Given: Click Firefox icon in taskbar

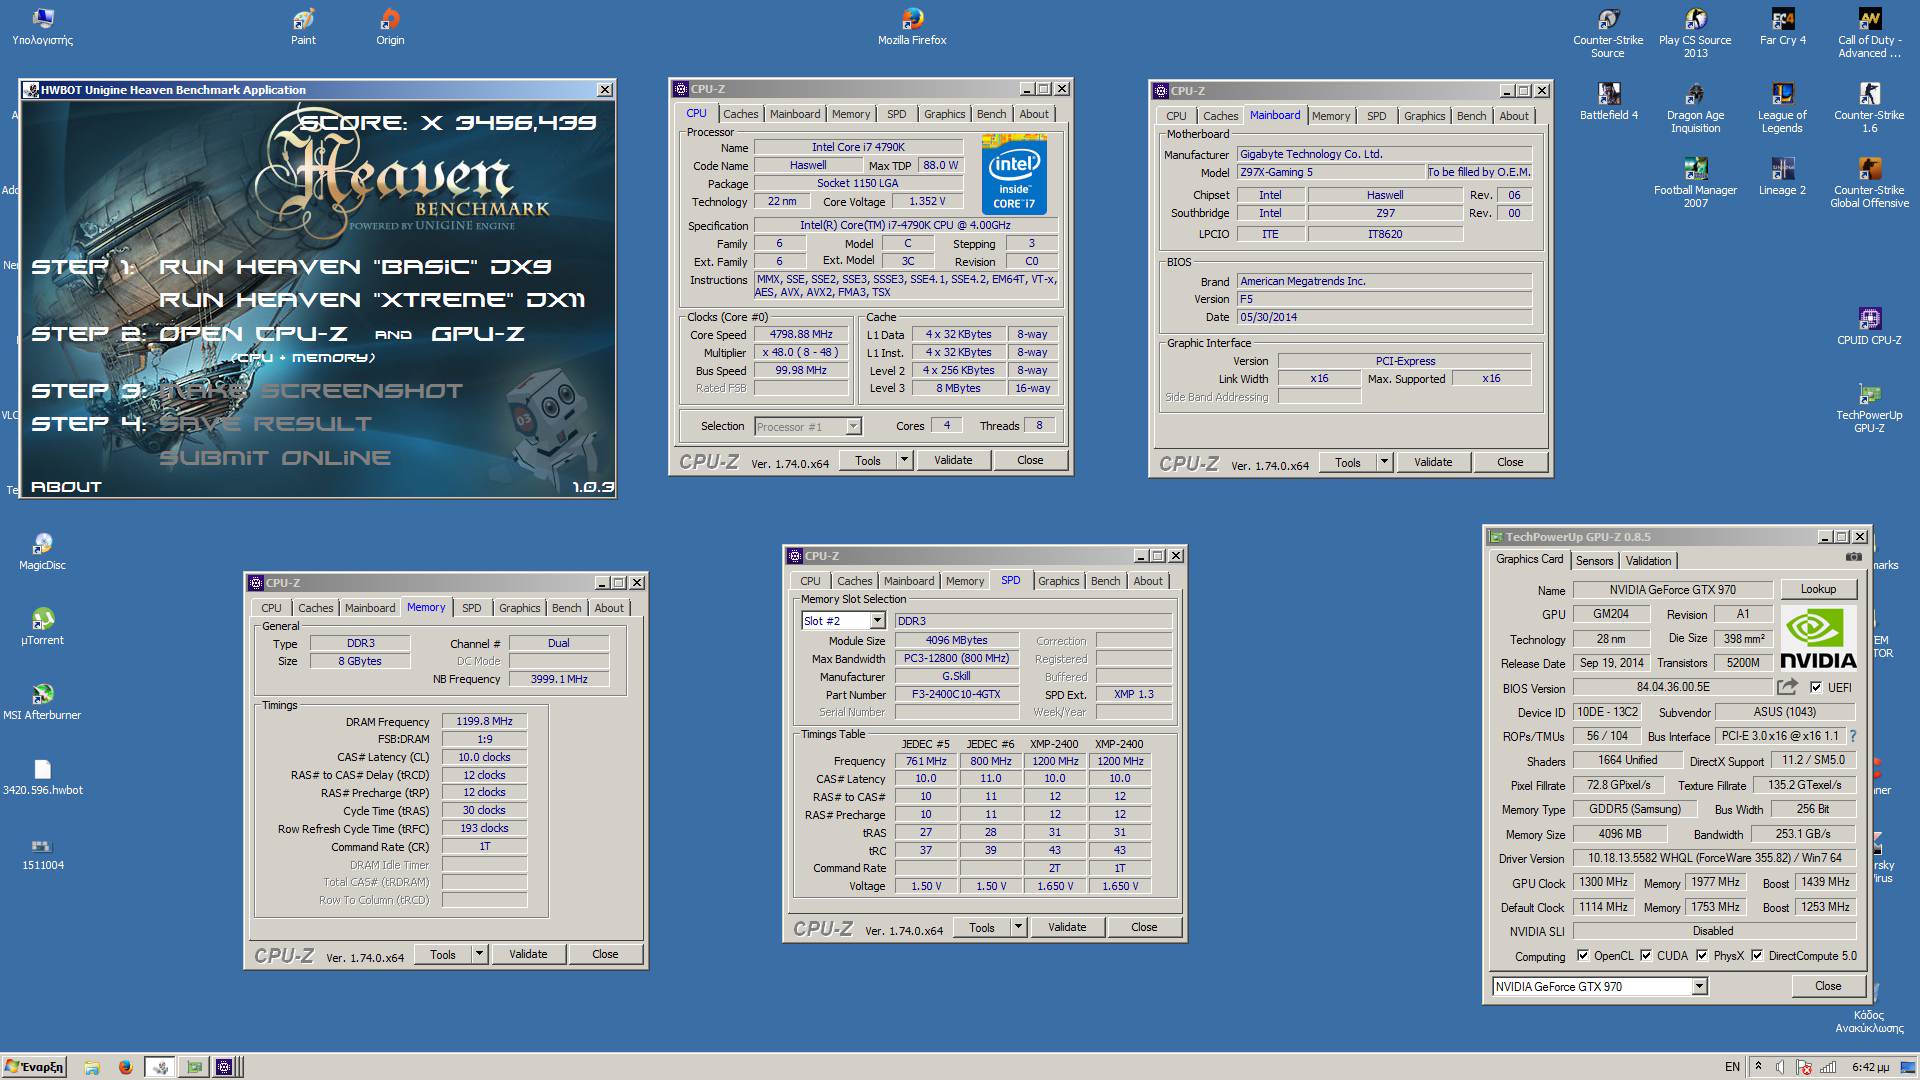Looking at the screenshot, I should 125,1067.
